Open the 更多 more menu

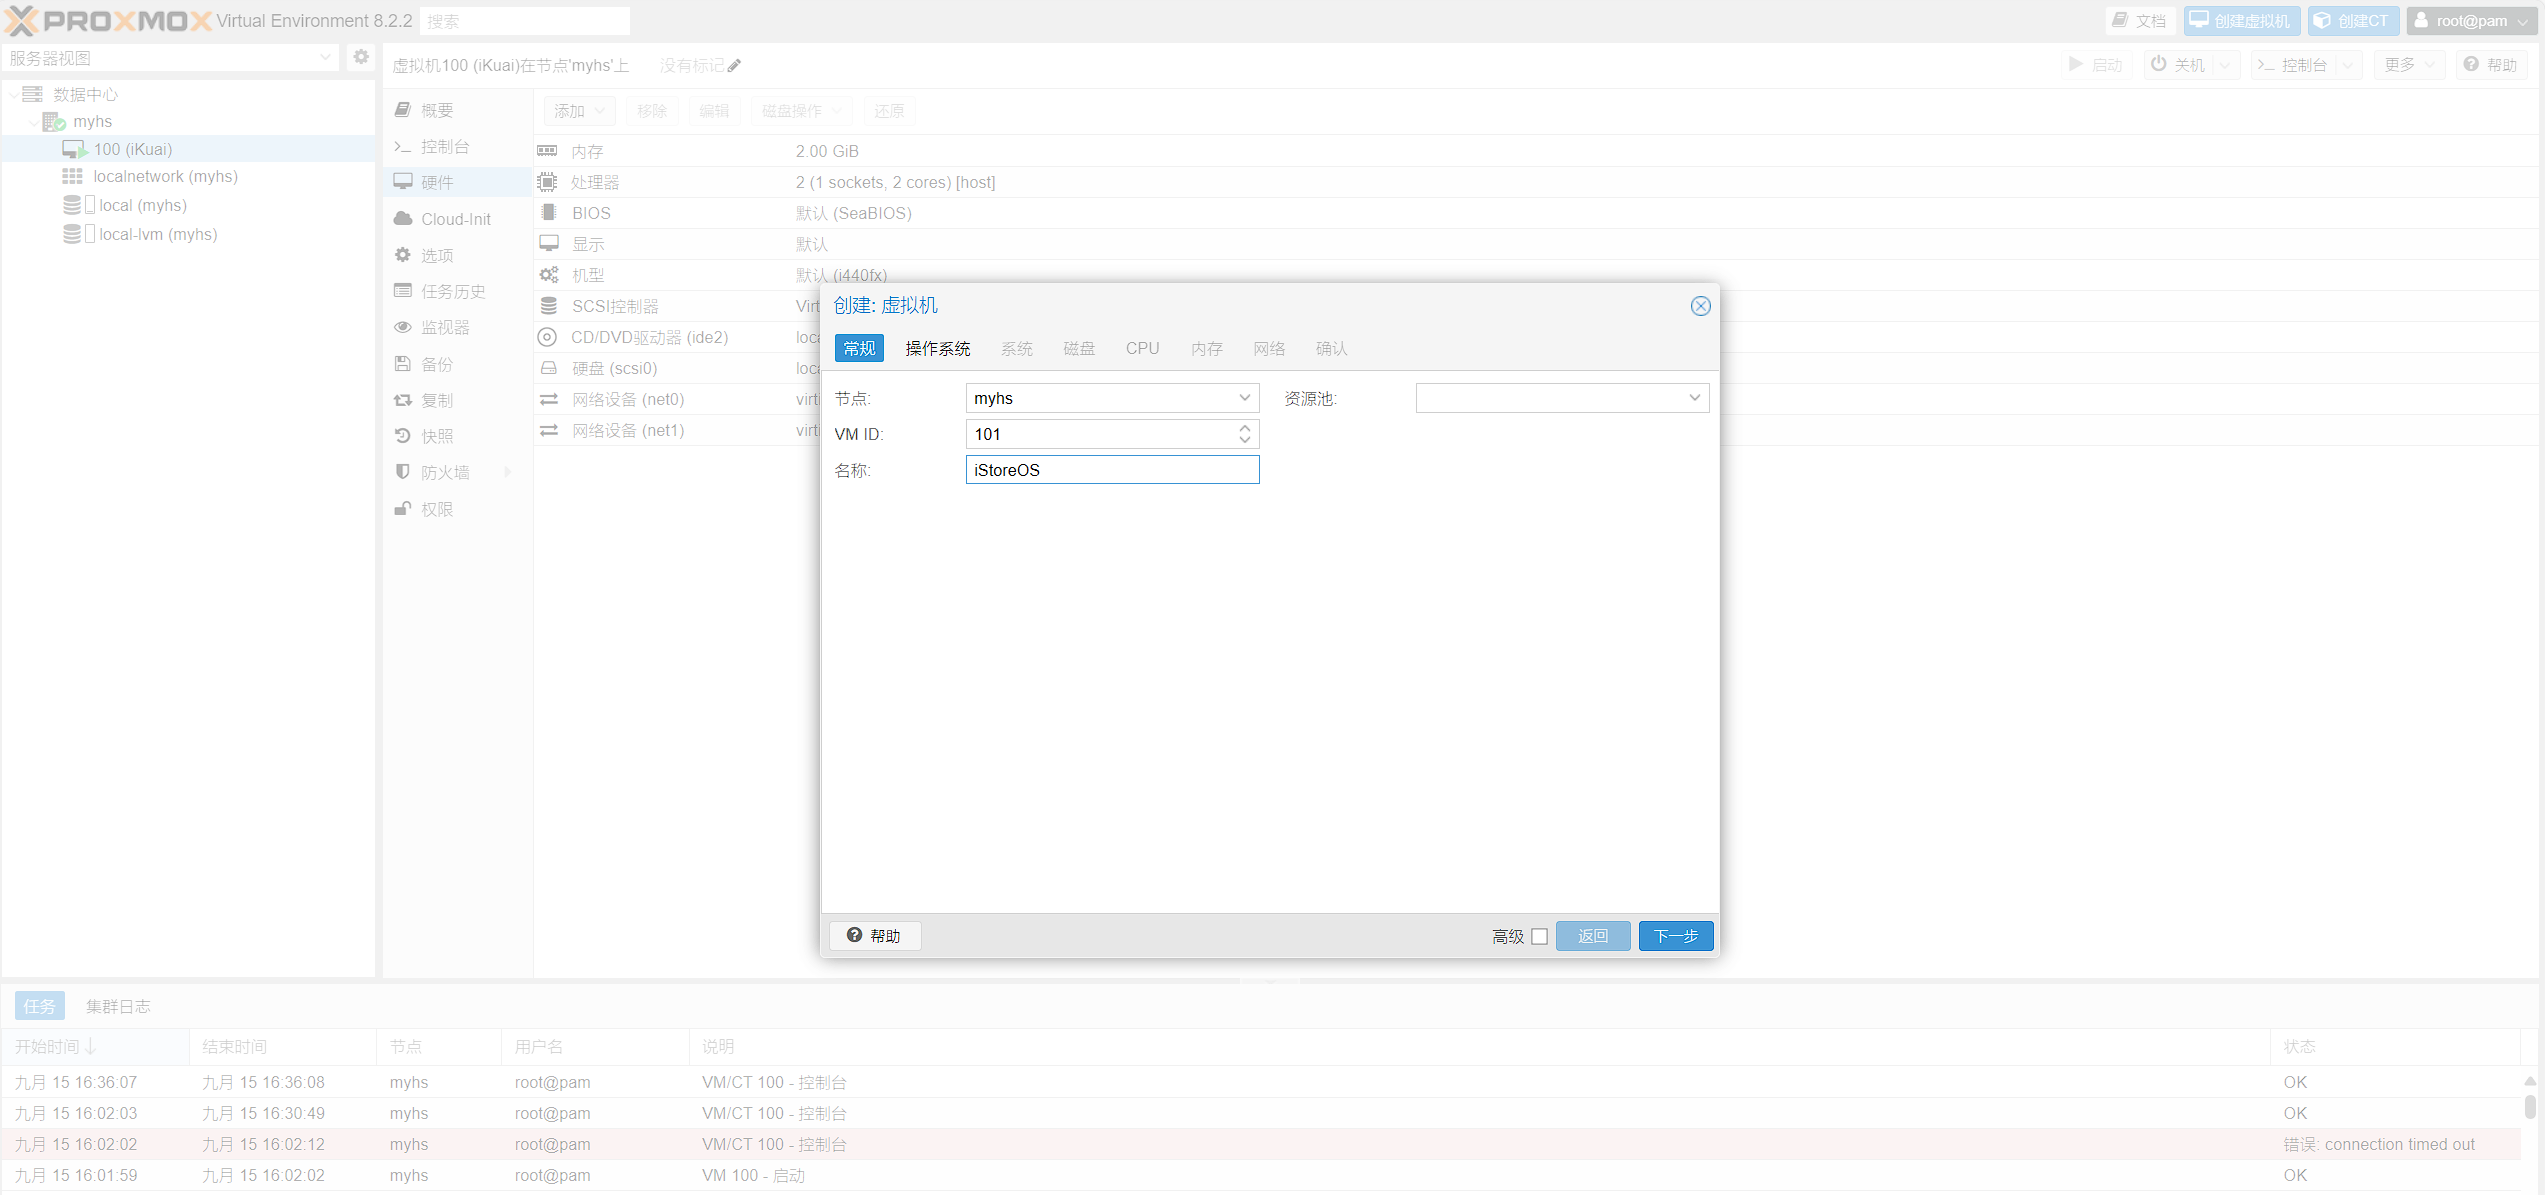[2409, 65]
